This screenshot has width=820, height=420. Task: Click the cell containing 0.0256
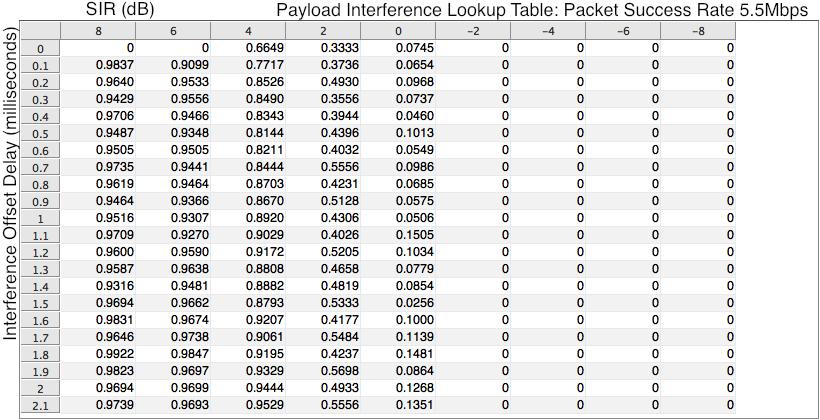click(398, 303)
